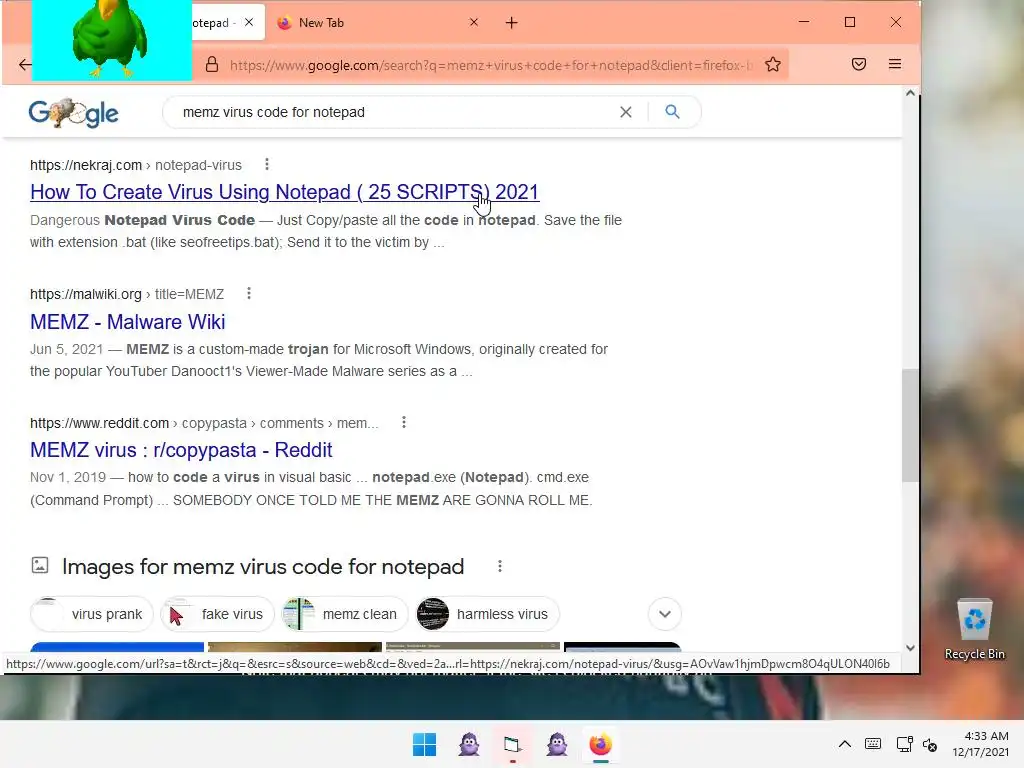Click the Google logo
The image size is (1024, 768).
click(x=73, y=113)
